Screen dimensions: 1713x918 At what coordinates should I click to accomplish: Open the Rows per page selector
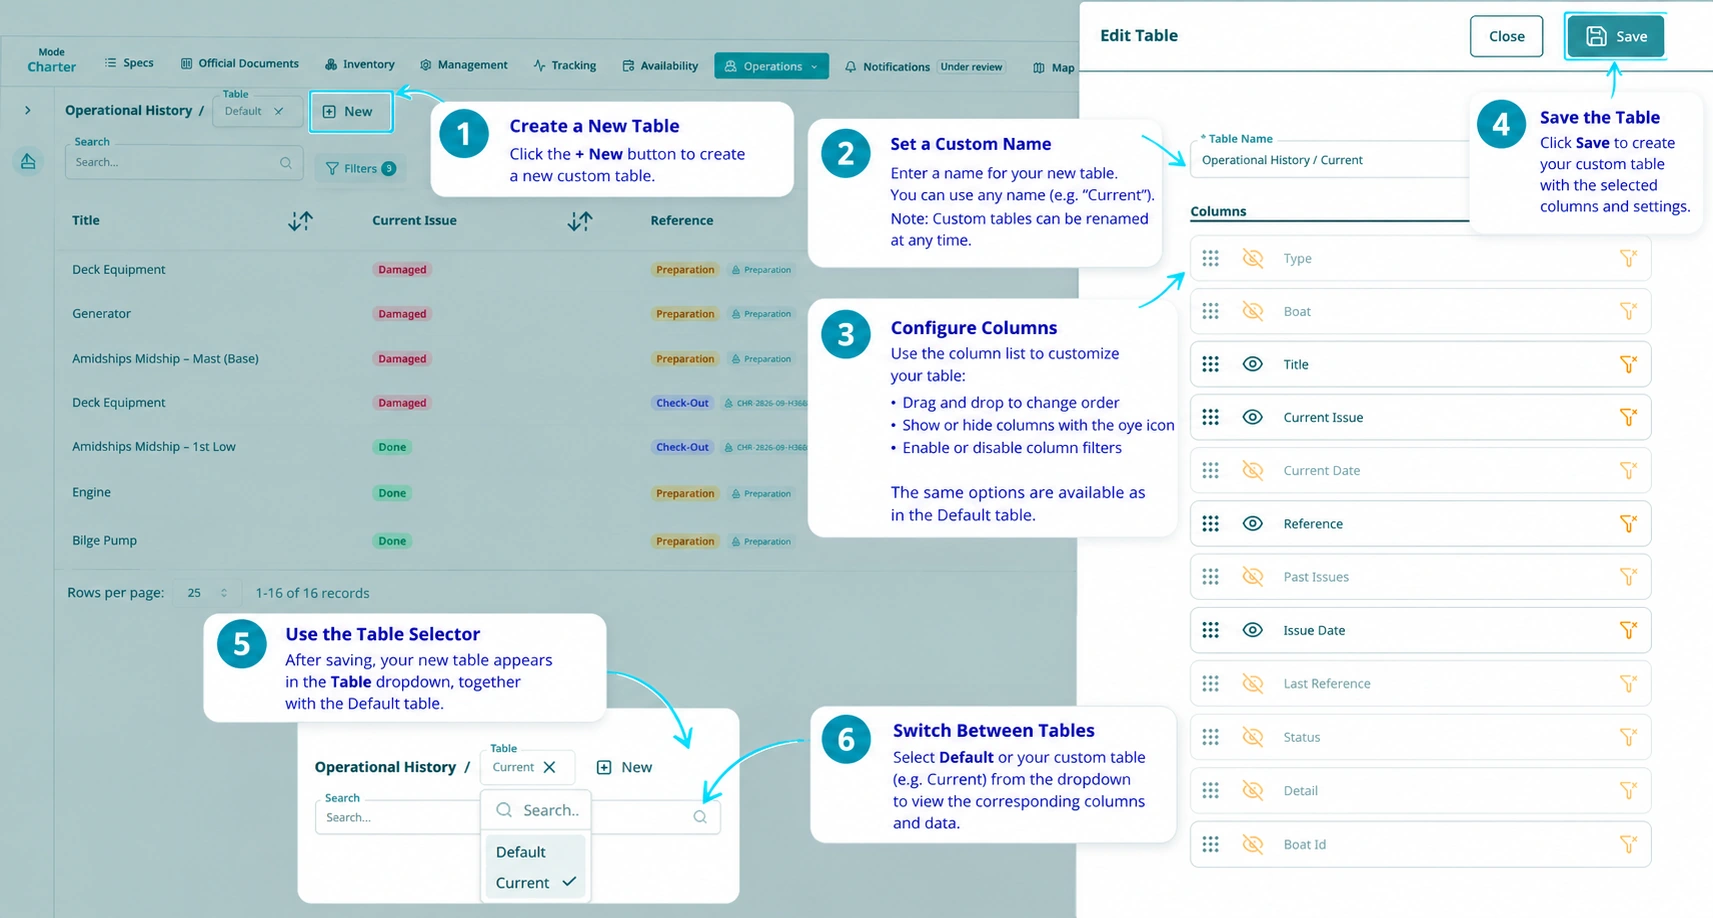coord(207,594)
